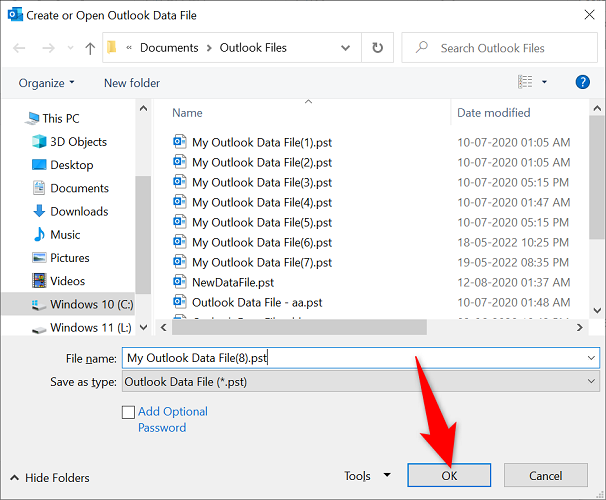Open the Help question mark
606x500 pixels.
click(582, 82)
